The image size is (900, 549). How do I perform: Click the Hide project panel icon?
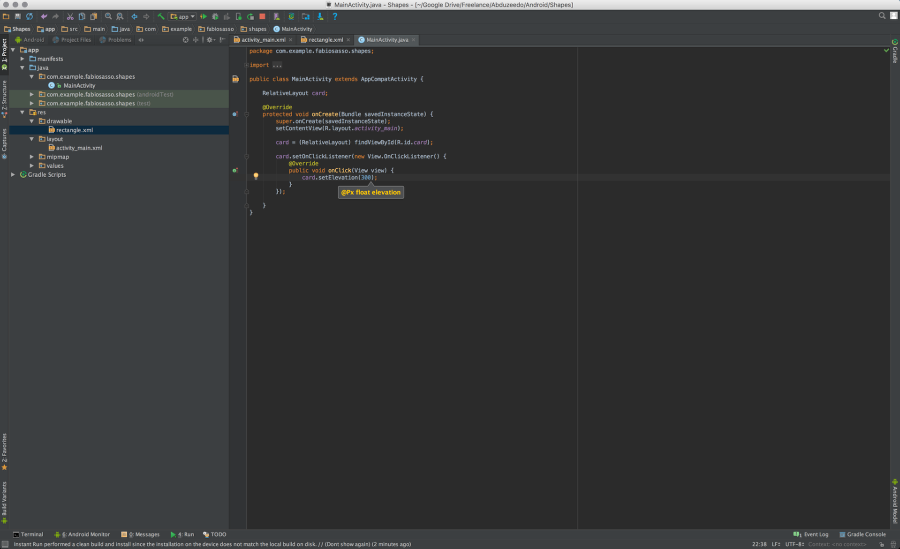222,40
